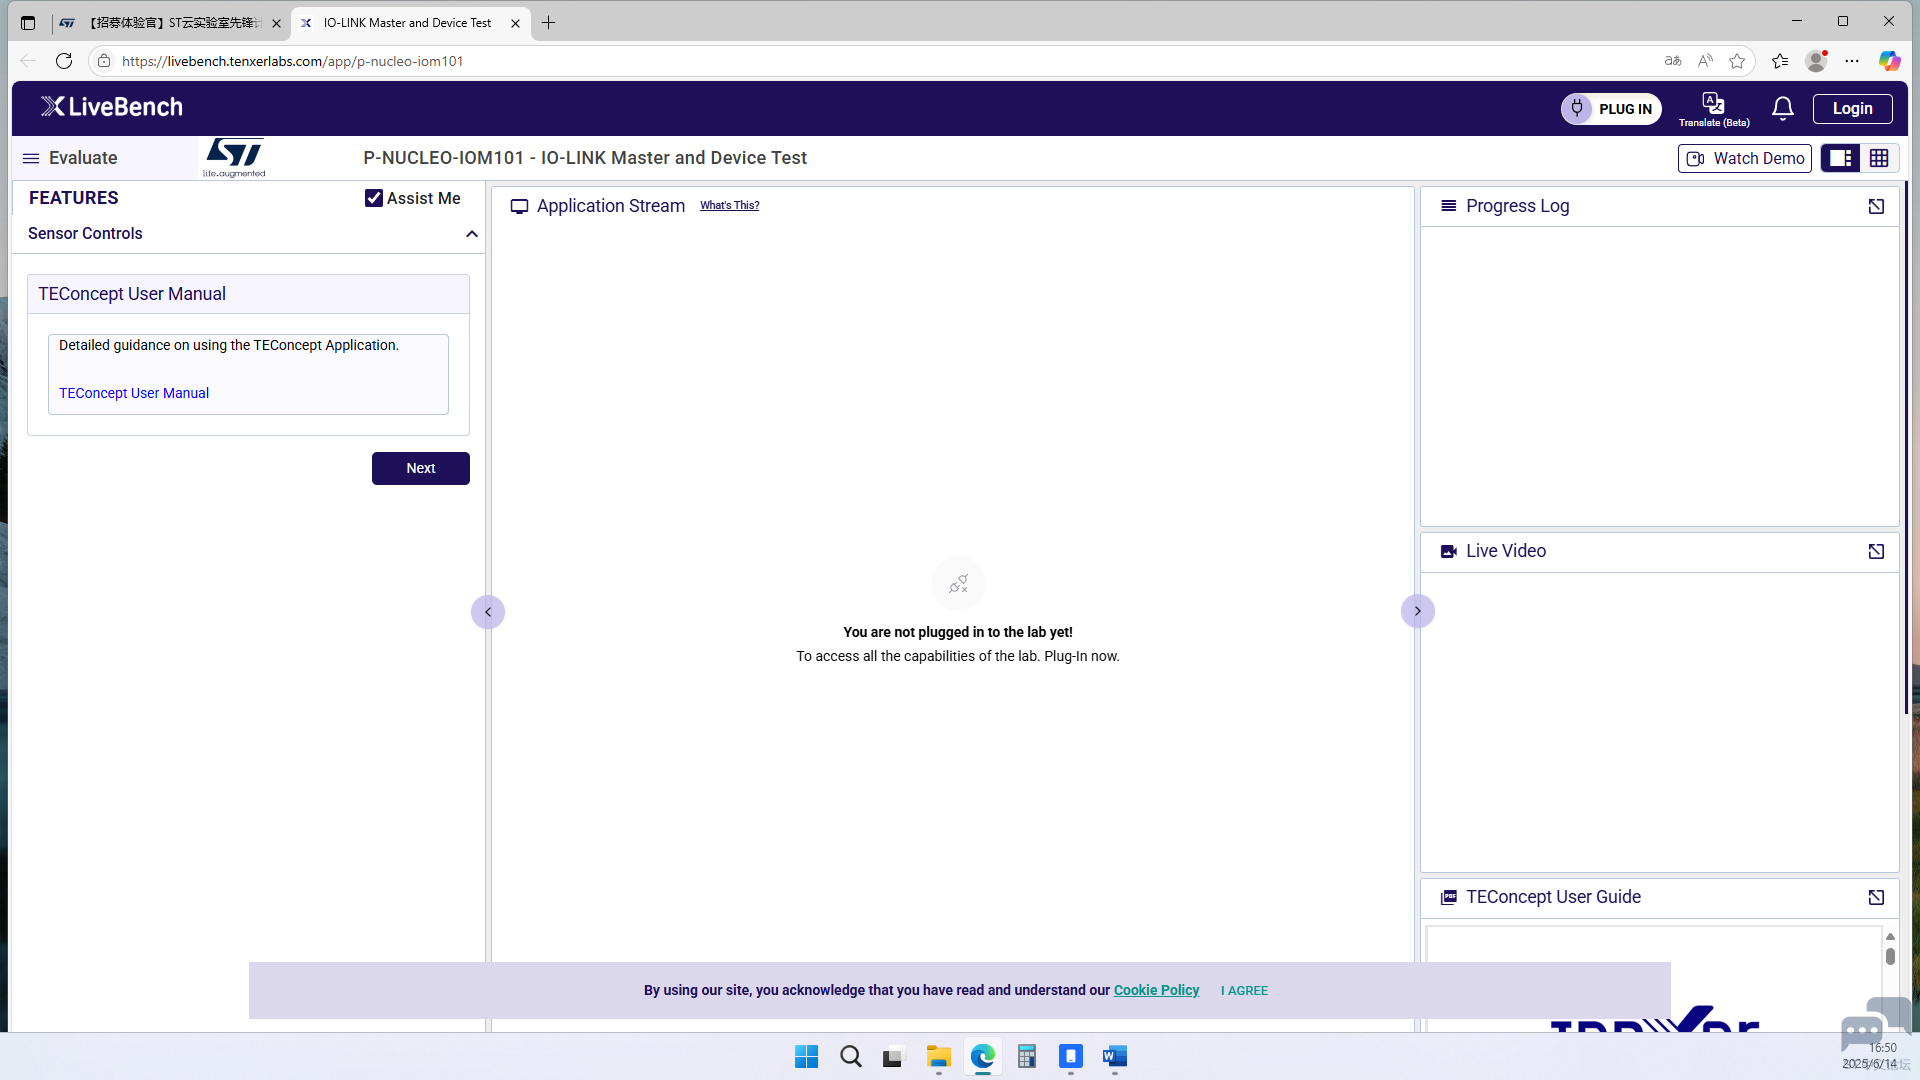Collapse the Sensor Controls section

(472, 234)
